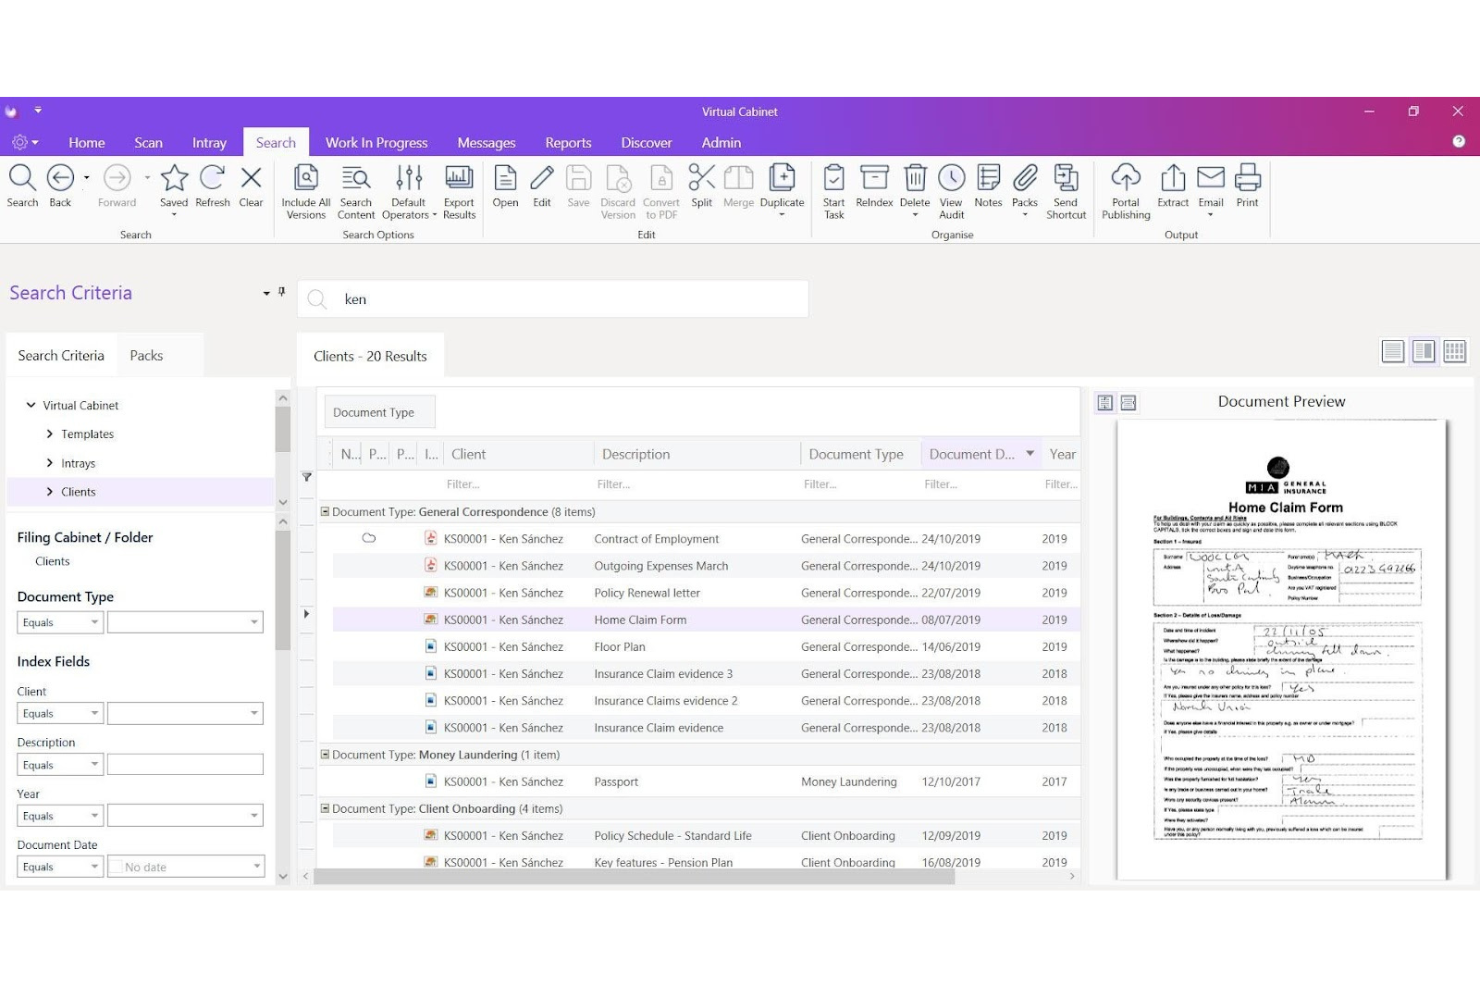Select the Export Results icon

tap(458, 190)
